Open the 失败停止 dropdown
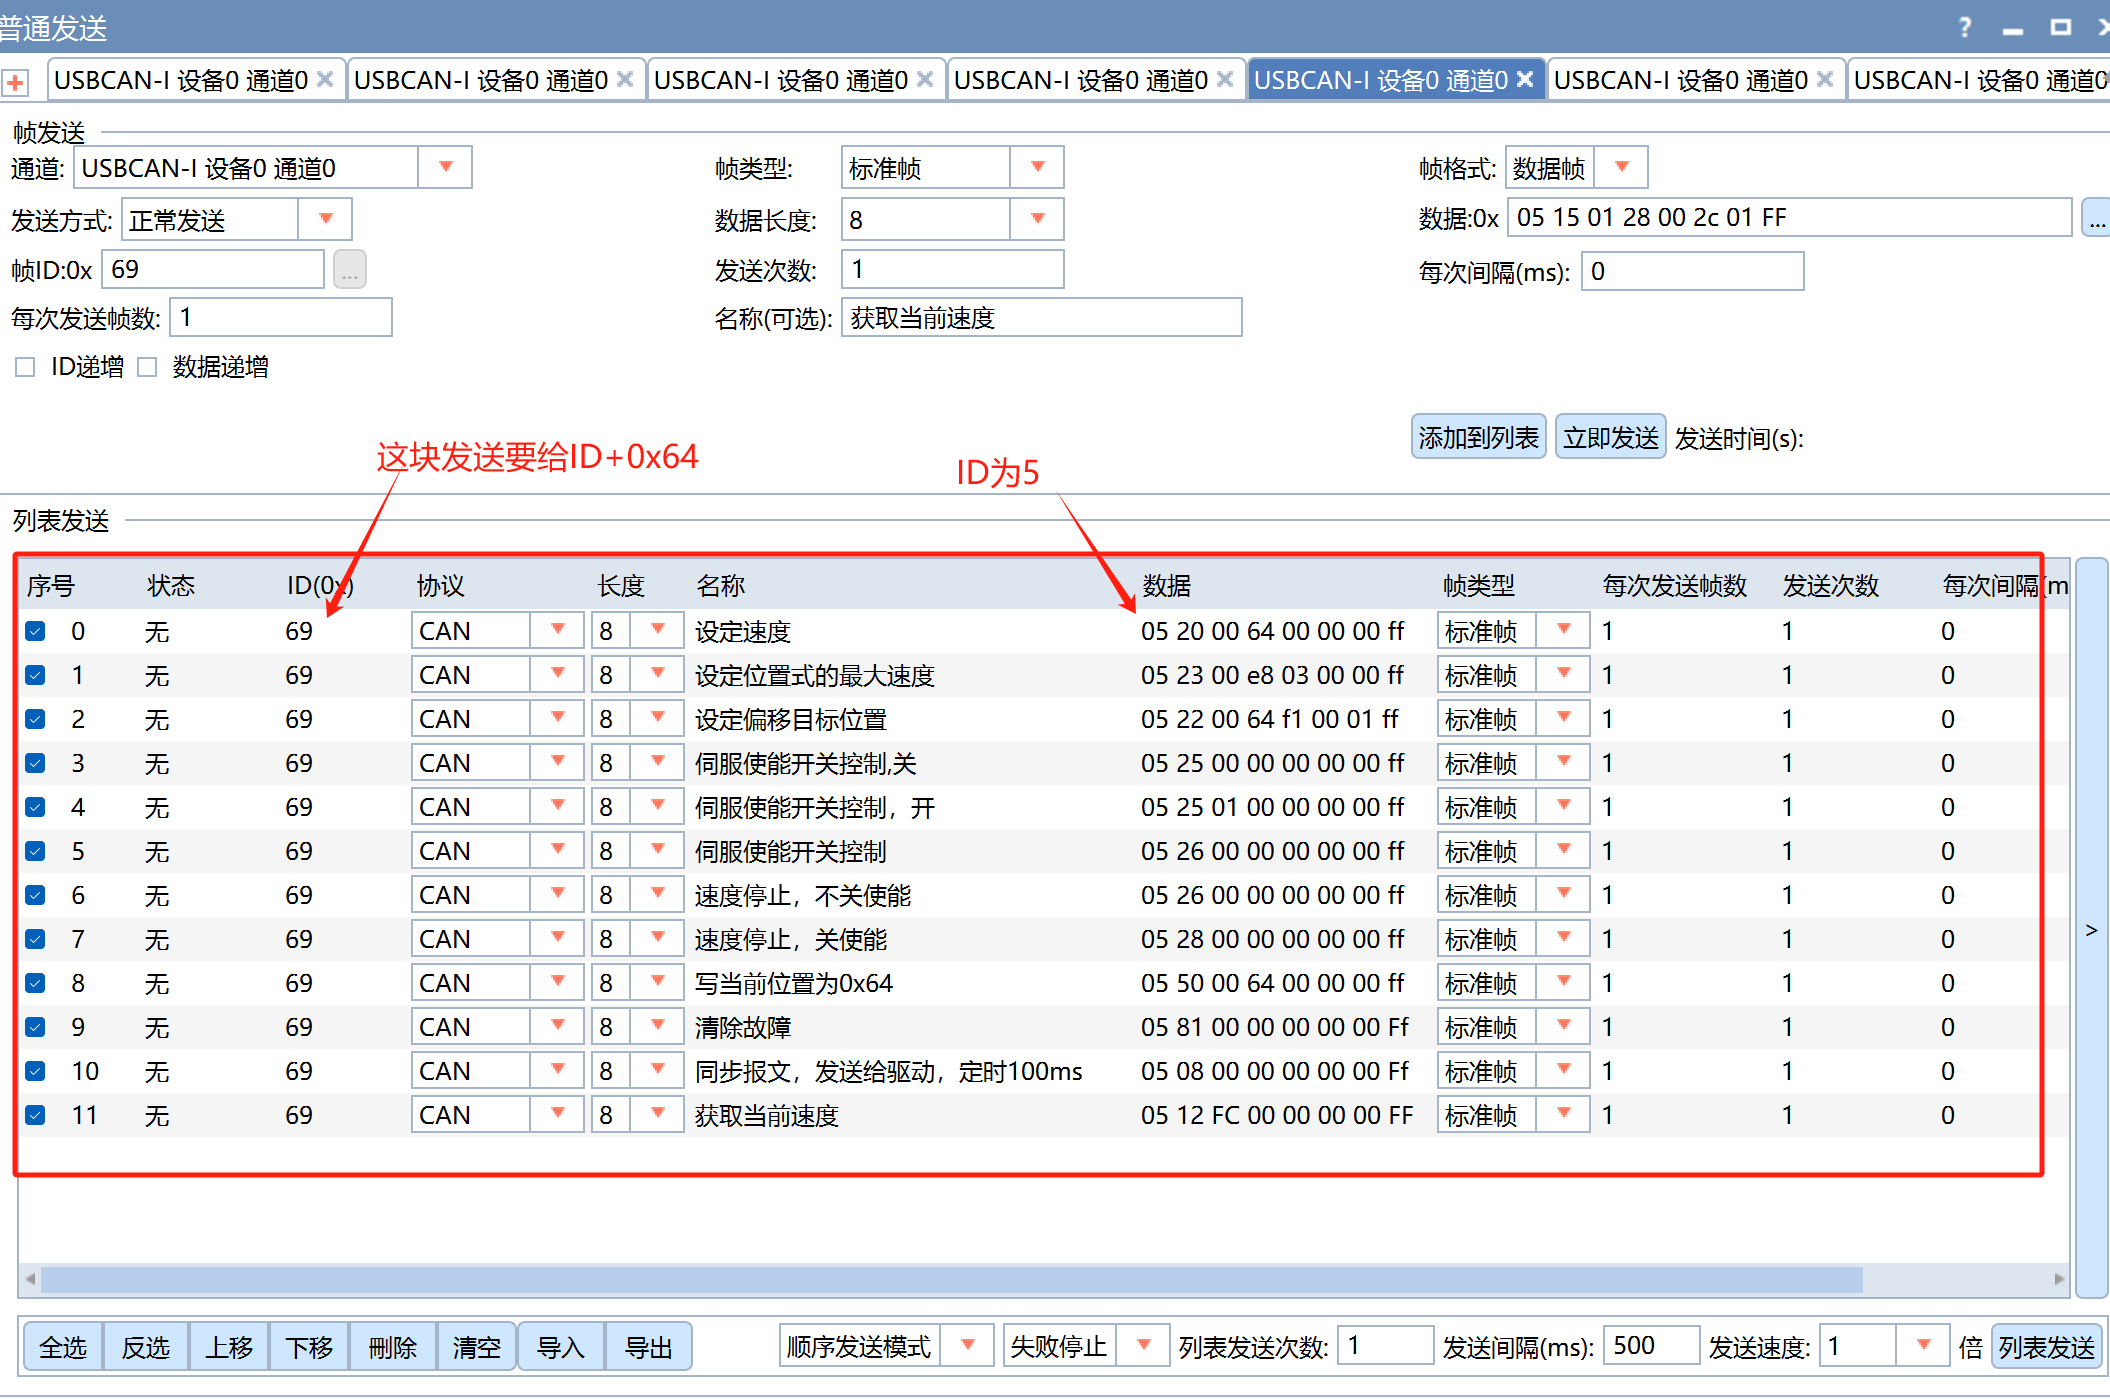The image size is (2110, 1399). 1144,1346
